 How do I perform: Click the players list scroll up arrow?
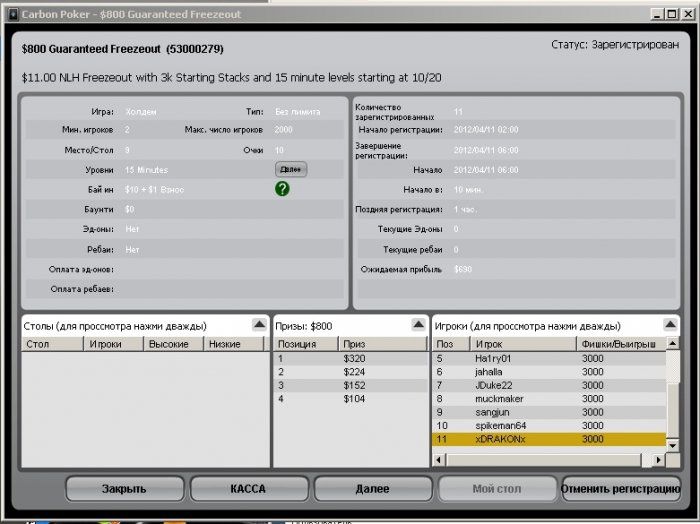tap(672, 343)
